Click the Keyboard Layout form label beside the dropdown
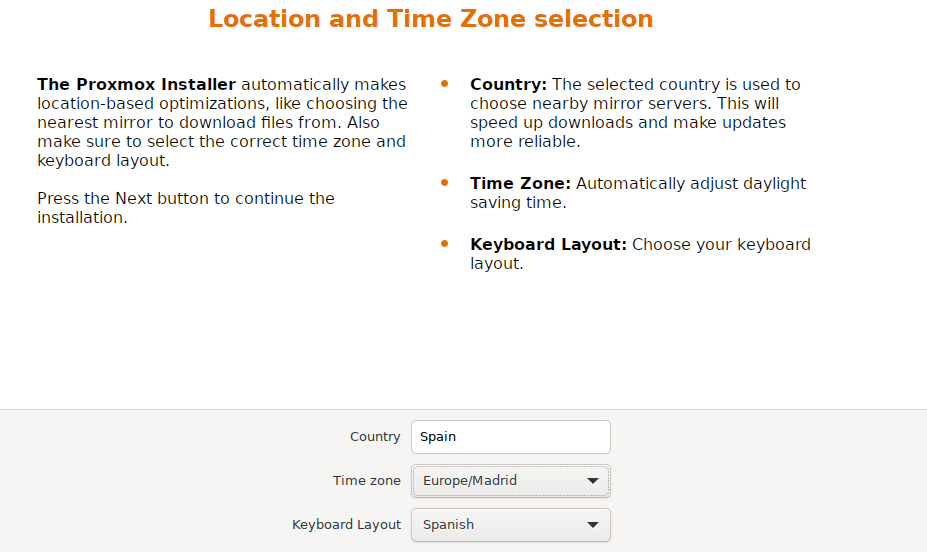The image size is (927, 552). coord(346,524)
